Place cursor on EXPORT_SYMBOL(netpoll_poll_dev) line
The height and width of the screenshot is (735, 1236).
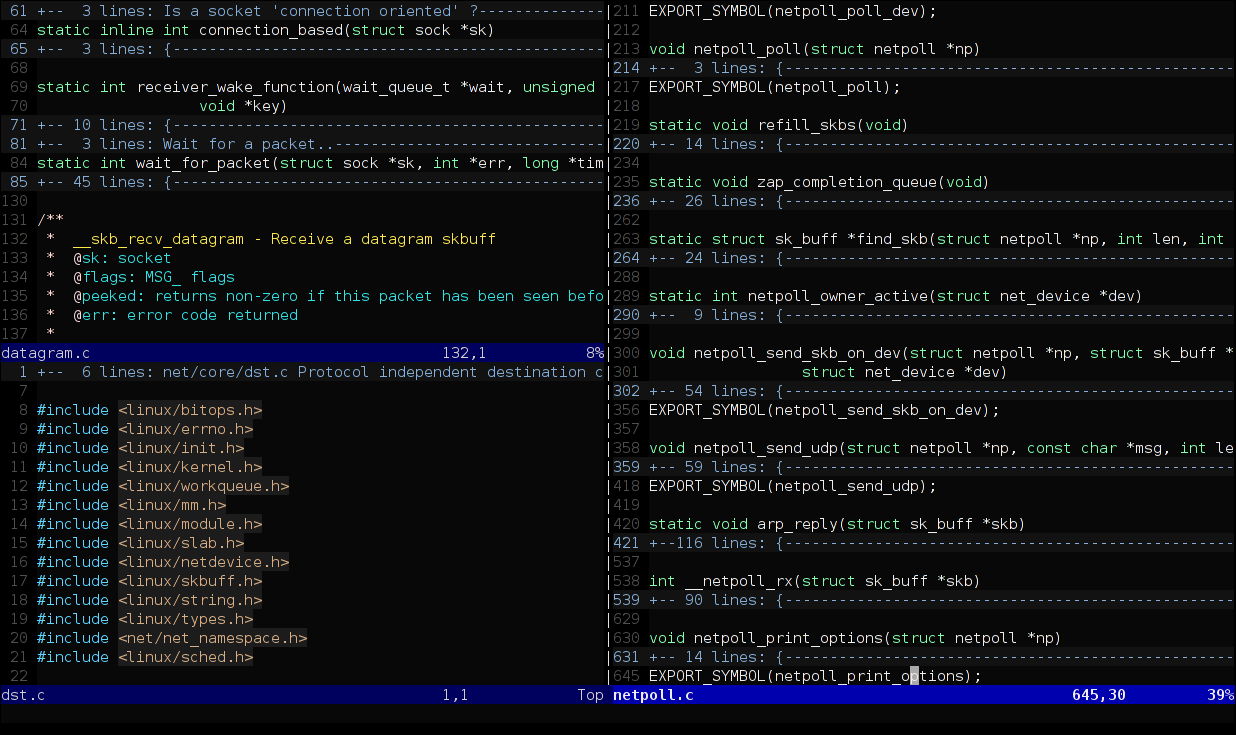click(790, 11)
